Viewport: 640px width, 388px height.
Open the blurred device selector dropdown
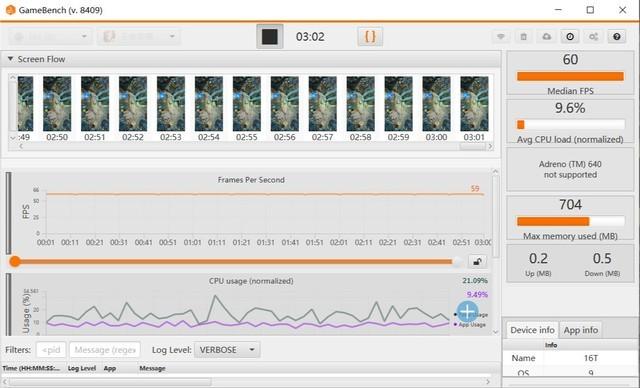pyautogui.click(x=50, y=37)
